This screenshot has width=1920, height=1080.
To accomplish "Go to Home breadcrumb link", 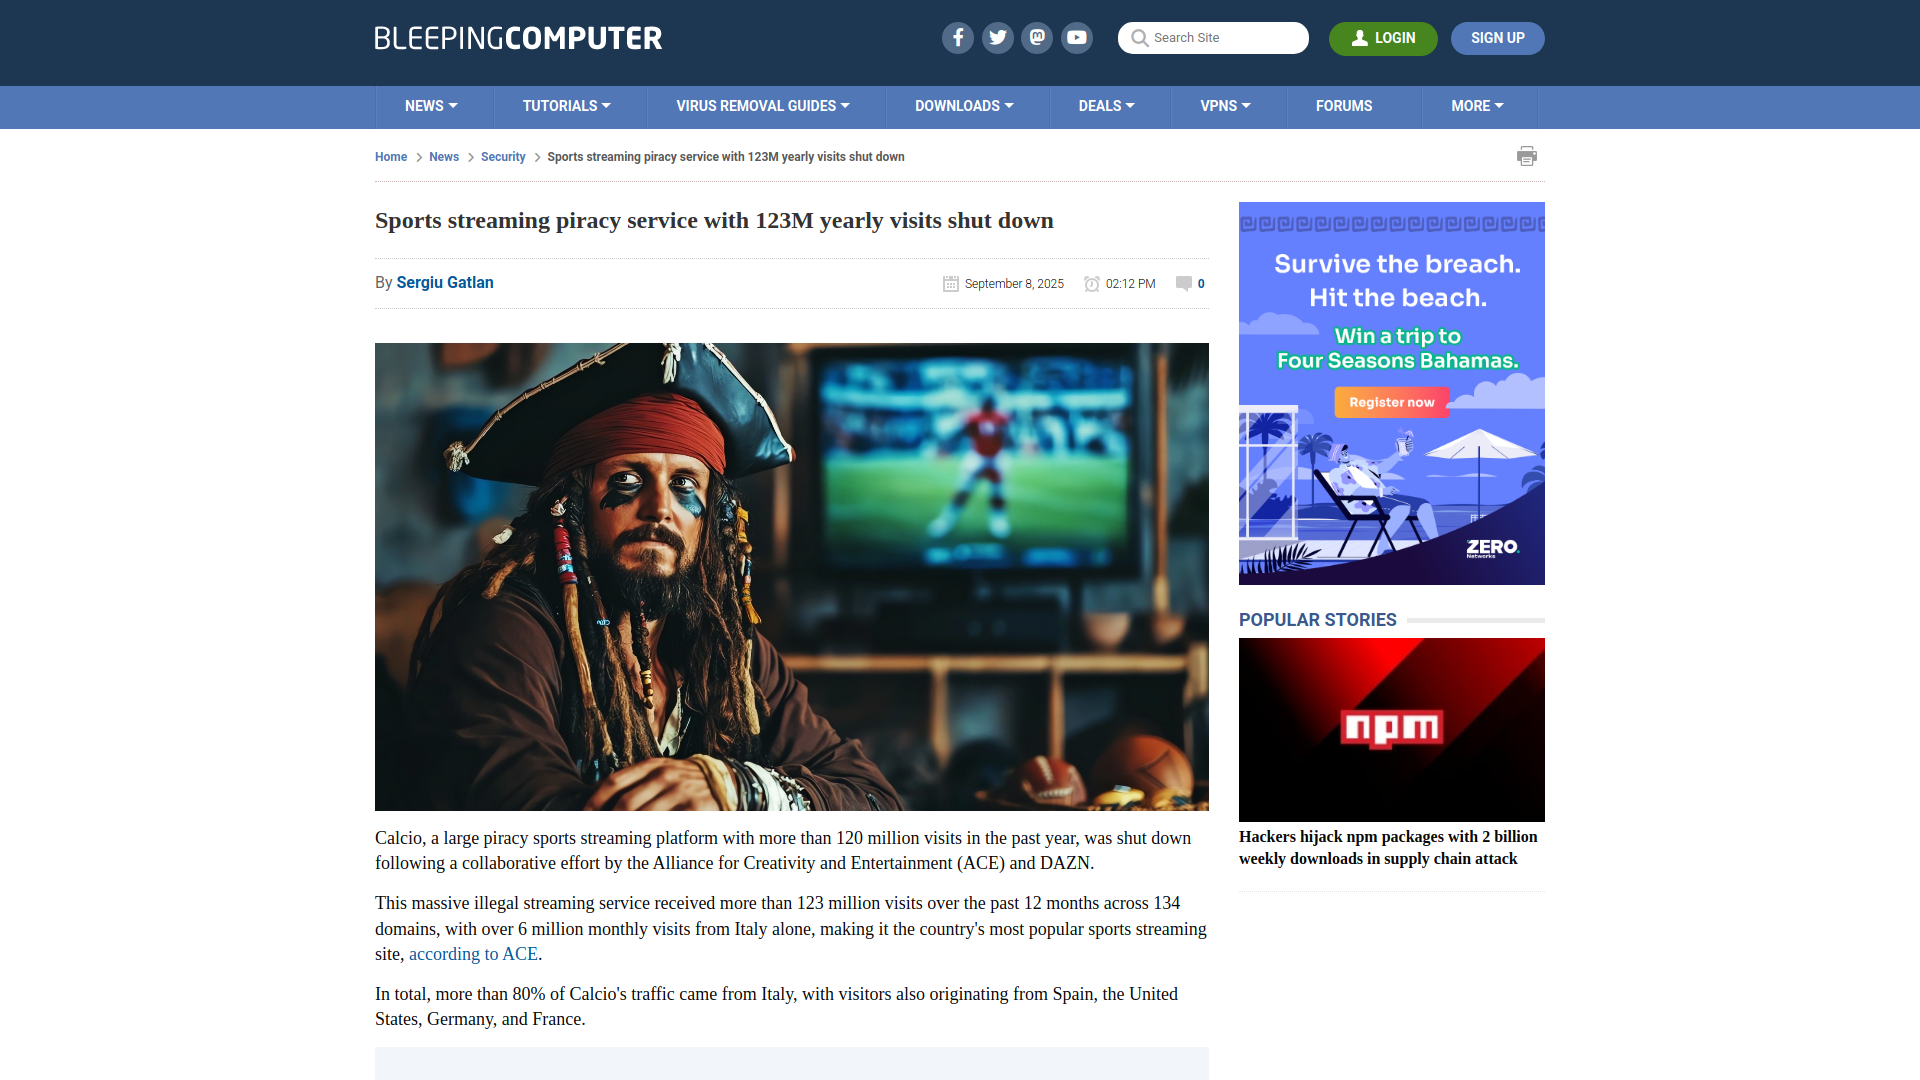I will (391, 157).
